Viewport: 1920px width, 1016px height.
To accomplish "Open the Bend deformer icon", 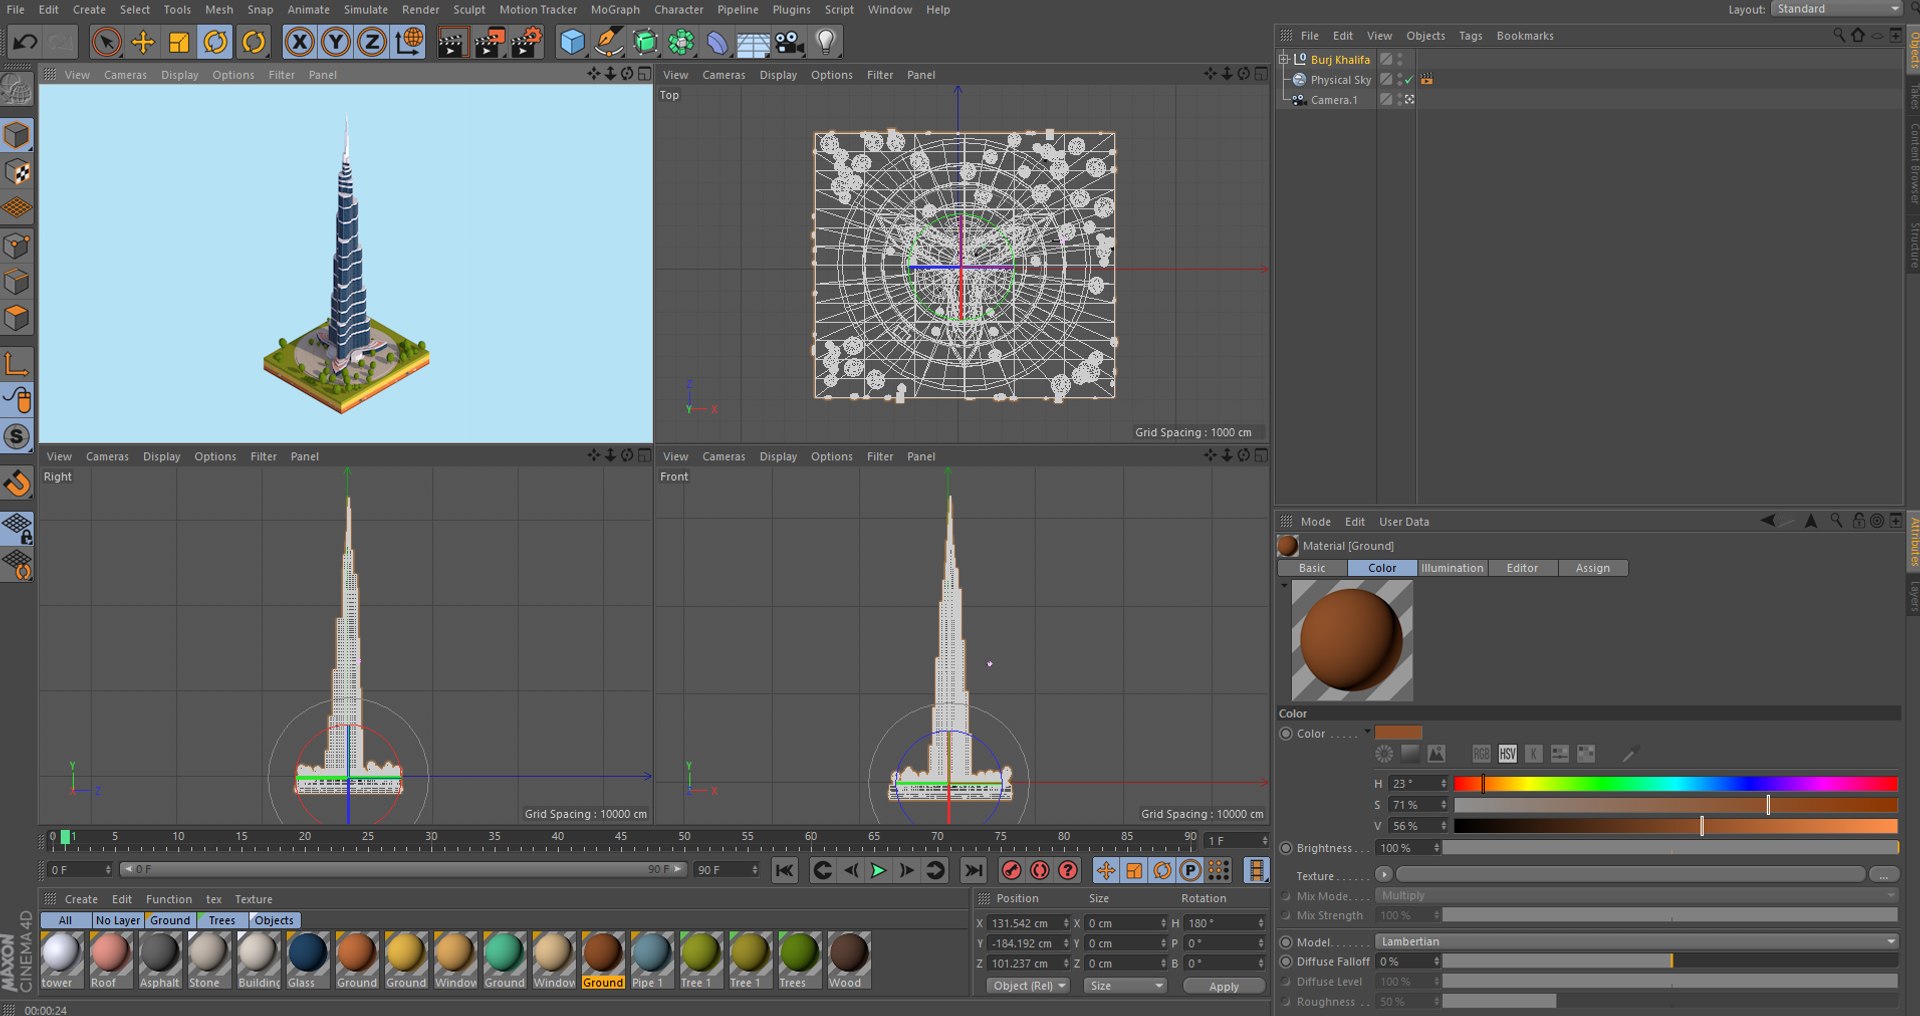I will click(717, 42).
